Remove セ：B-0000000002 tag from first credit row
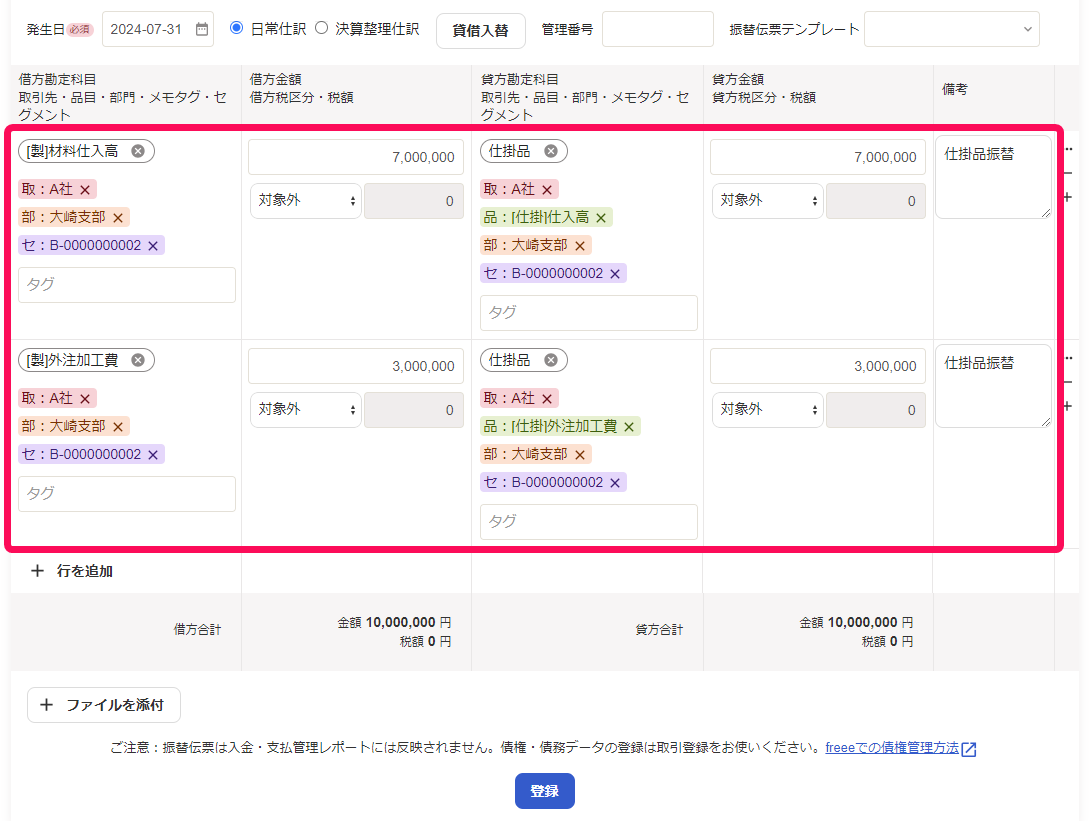Image resolution: width=1090 pixels, height=821 pixels. [x=615, y=274]
